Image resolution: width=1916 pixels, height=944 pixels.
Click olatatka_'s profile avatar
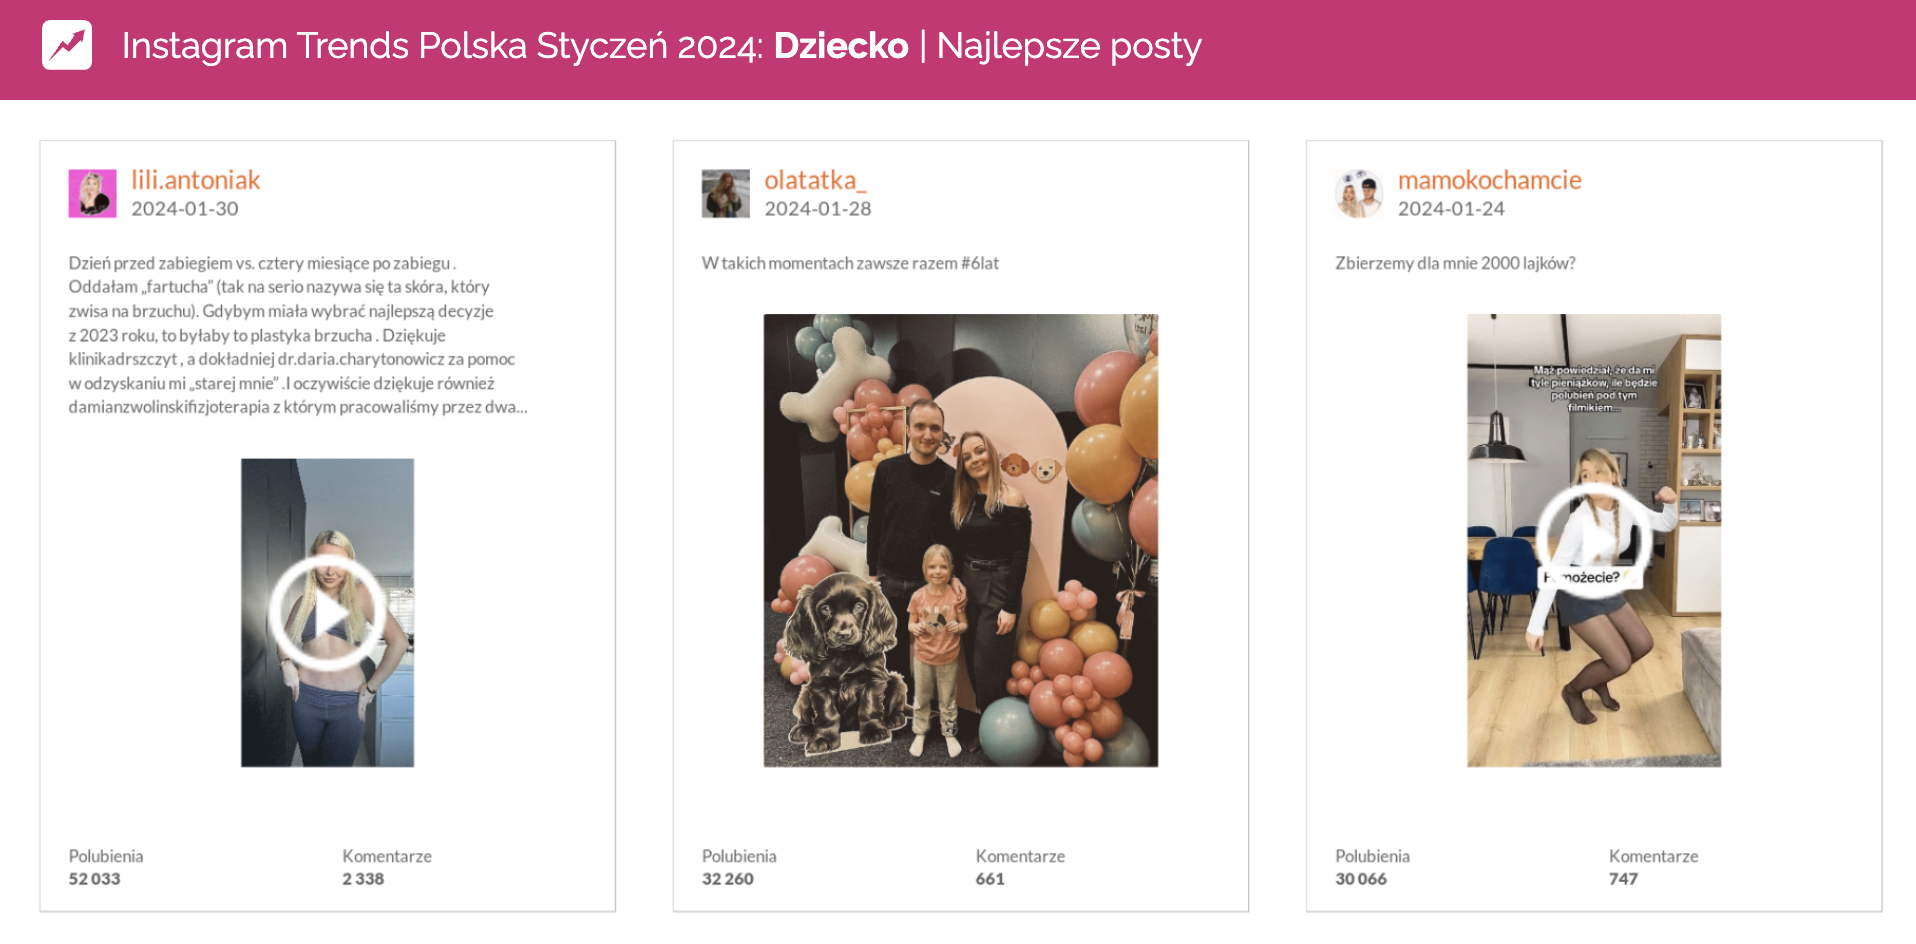pyautogui.click(x=726, y=192)
